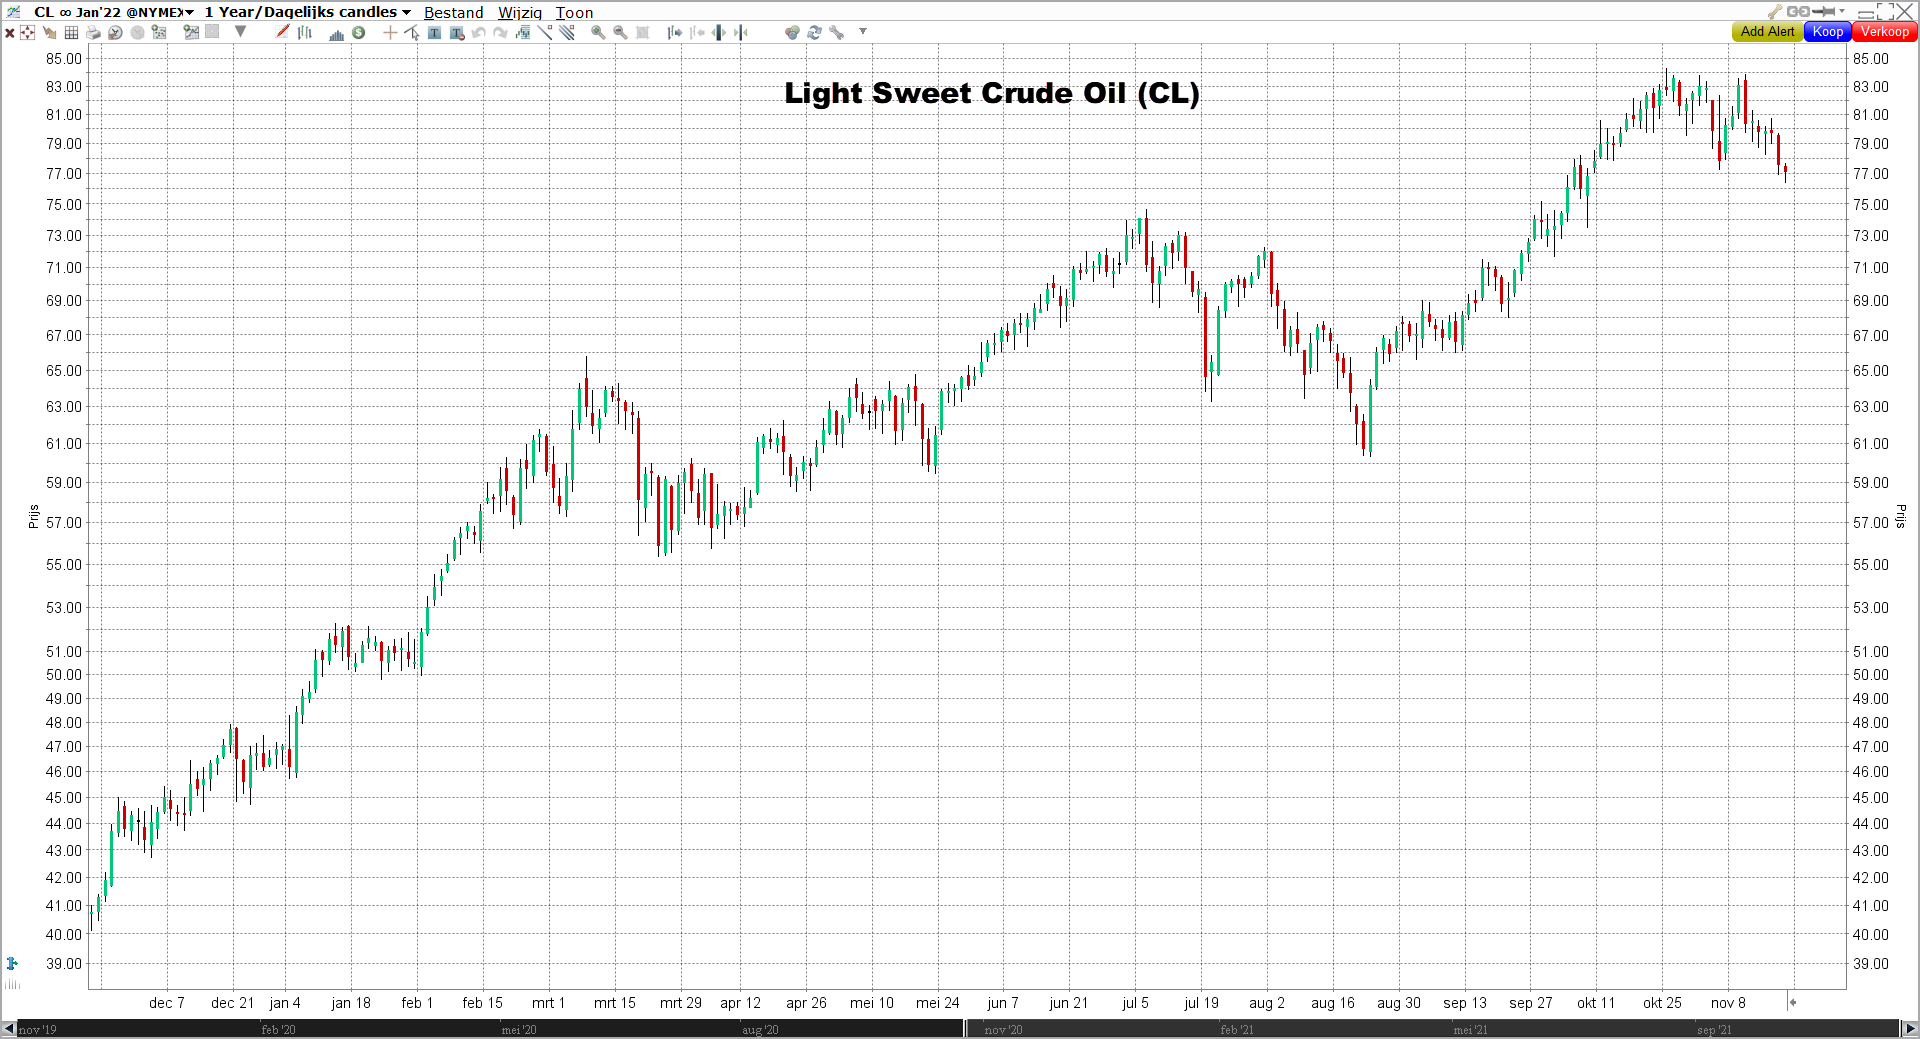Viewport: 1920px width, 1039px height.
Task: Click the small plus marker at the right of the date axis
Action: (1793, 1002)
